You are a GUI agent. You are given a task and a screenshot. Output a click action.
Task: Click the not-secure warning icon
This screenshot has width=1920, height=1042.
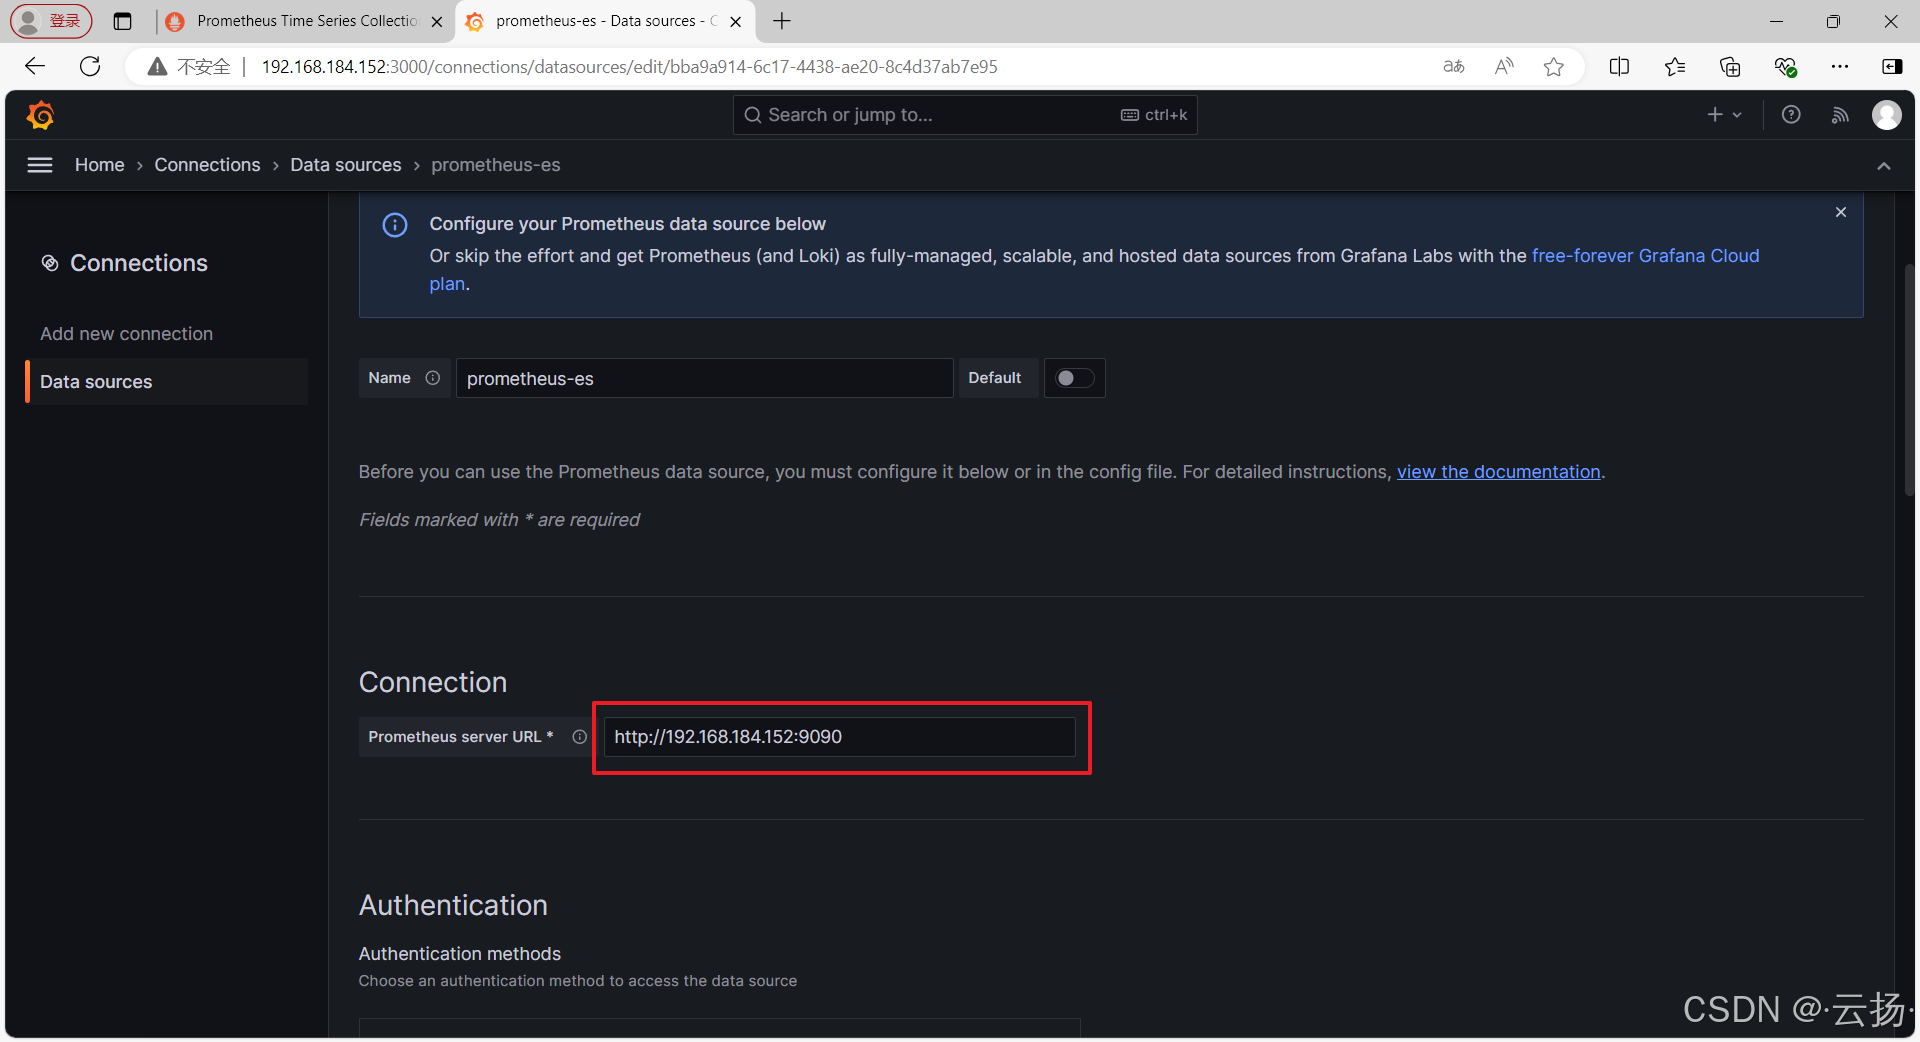157,67
